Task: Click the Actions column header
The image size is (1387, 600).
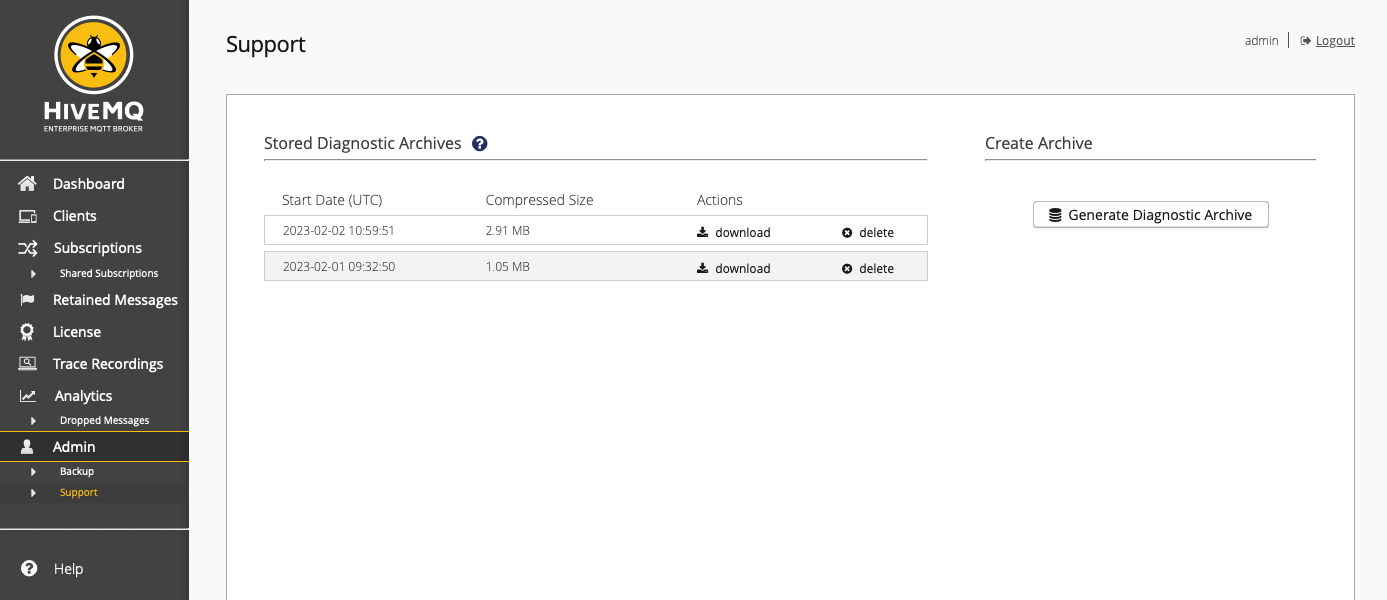Action: 720,200
